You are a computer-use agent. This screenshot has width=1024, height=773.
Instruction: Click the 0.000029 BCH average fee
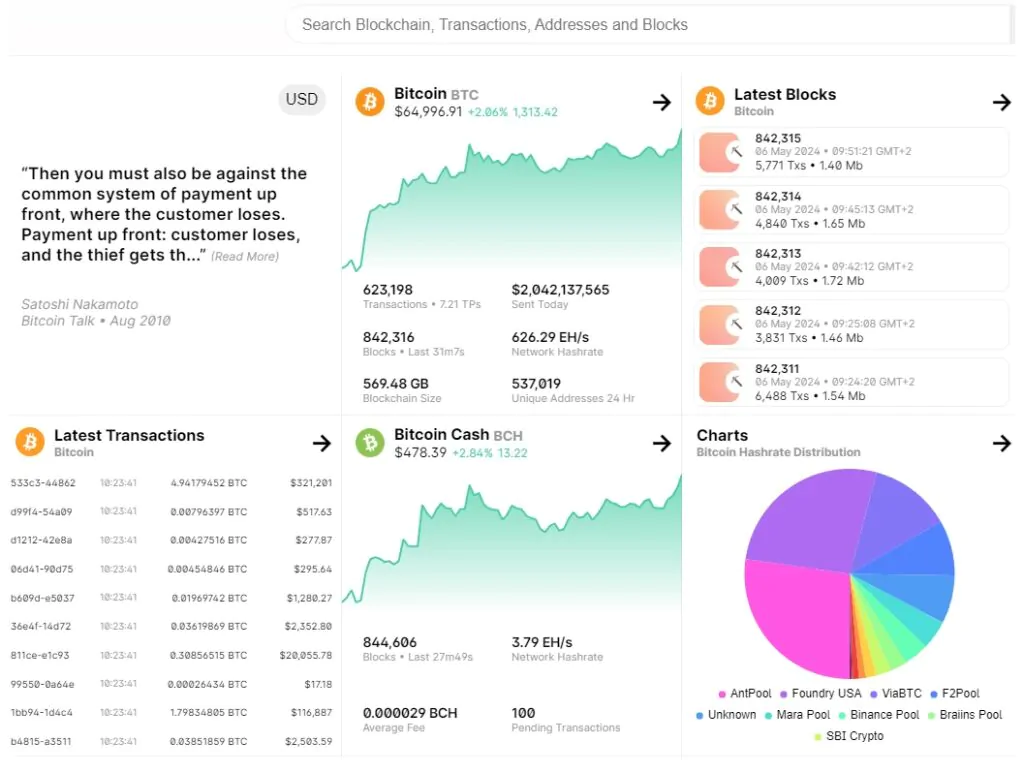pos(410,713)
